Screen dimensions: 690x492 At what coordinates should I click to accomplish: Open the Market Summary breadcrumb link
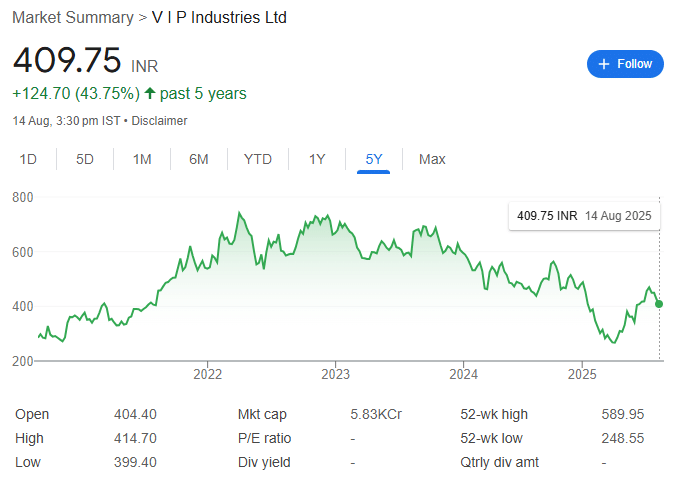click(x=73, y=18)
